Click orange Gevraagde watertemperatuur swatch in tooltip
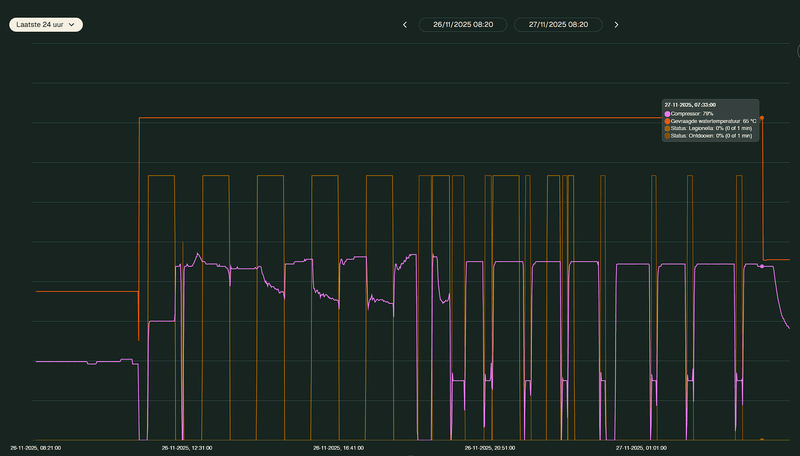800x456 pixels. 667,121
